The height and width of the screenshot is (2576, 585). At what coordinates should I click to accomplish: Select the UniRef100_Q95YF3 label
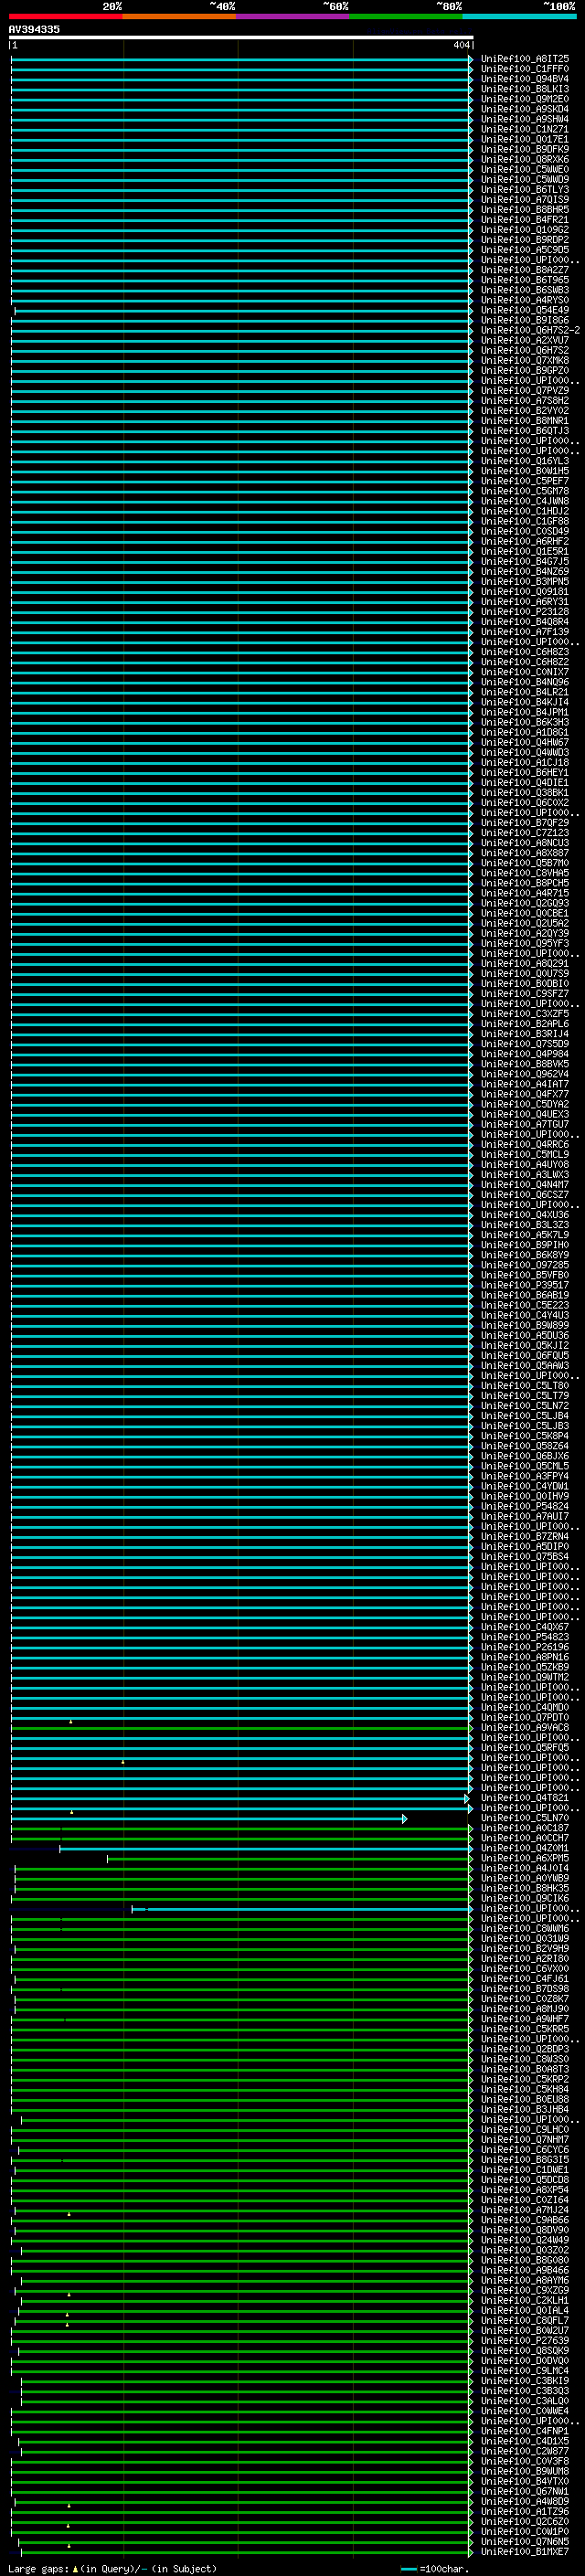click(525, 944)
